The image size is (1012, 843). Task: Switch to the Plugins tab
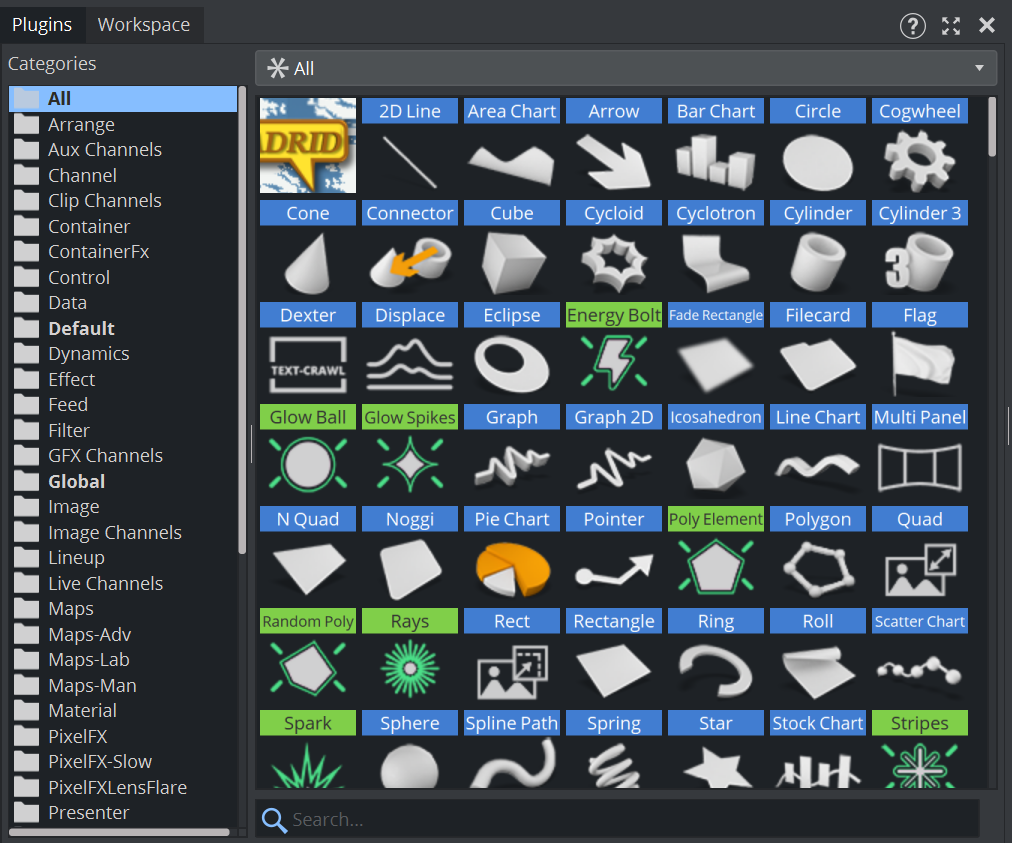(42, 25)
